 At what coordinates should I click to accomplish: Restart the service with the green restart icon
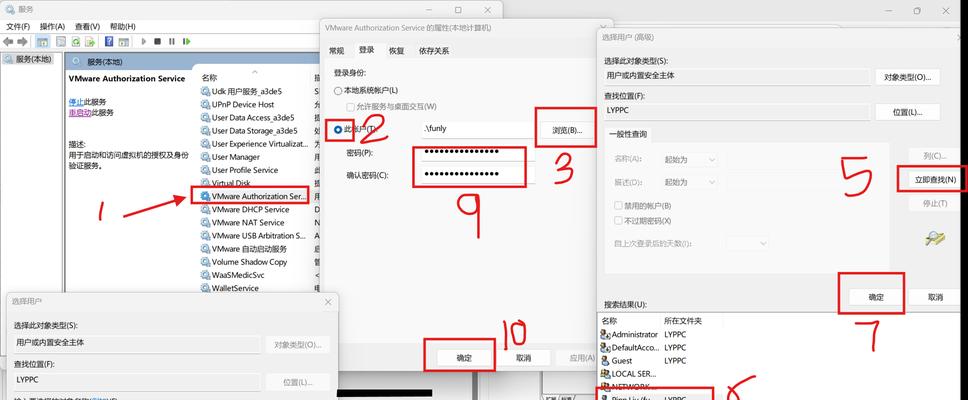186,41
